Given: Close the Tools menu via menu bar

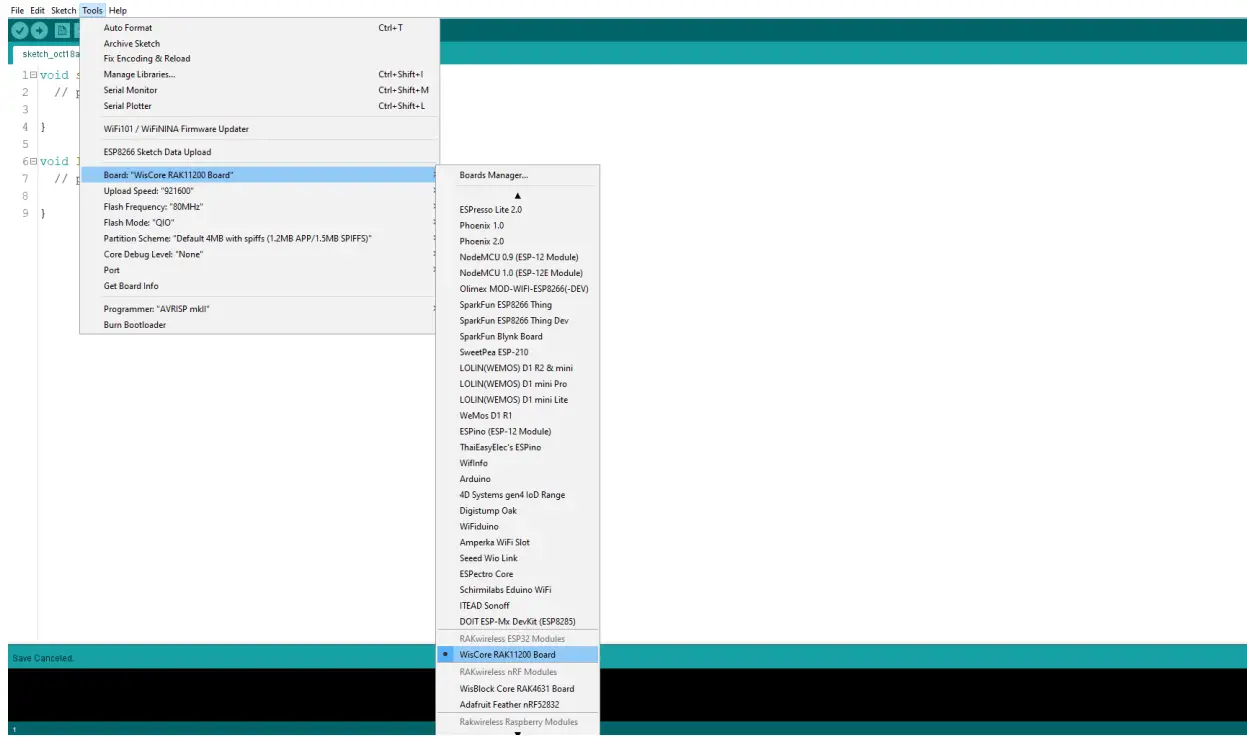Looking at the screenshot, I should coord(92,10).
